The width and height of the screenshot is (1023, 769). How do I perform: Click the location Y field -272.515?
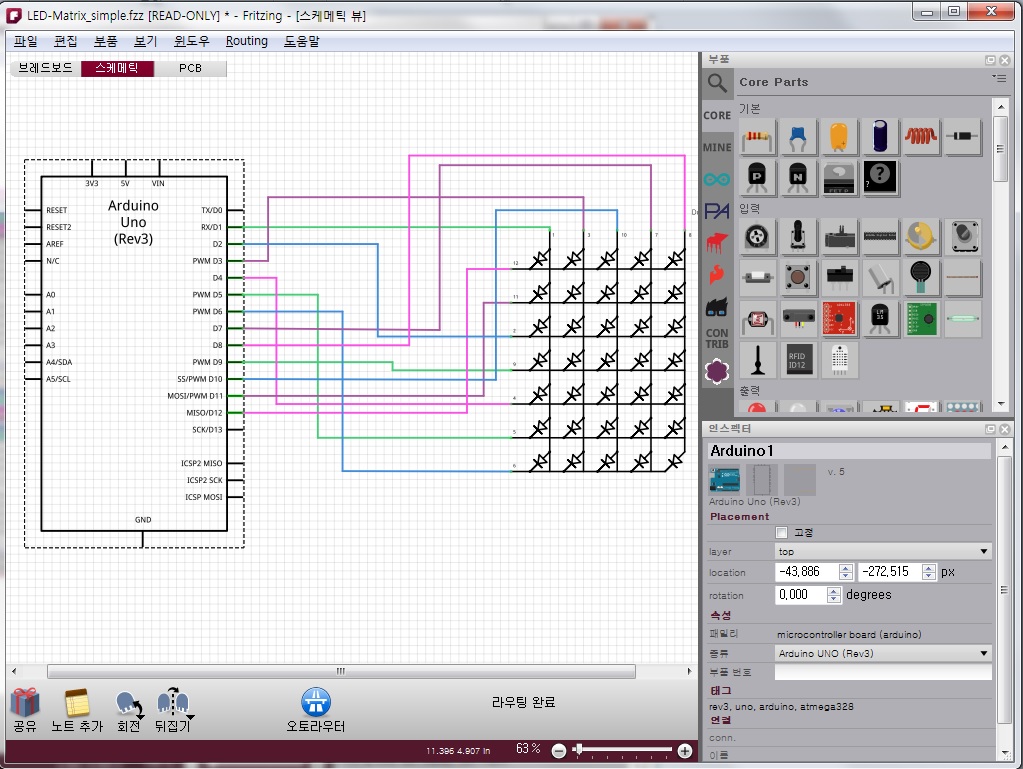coord(890,572)
